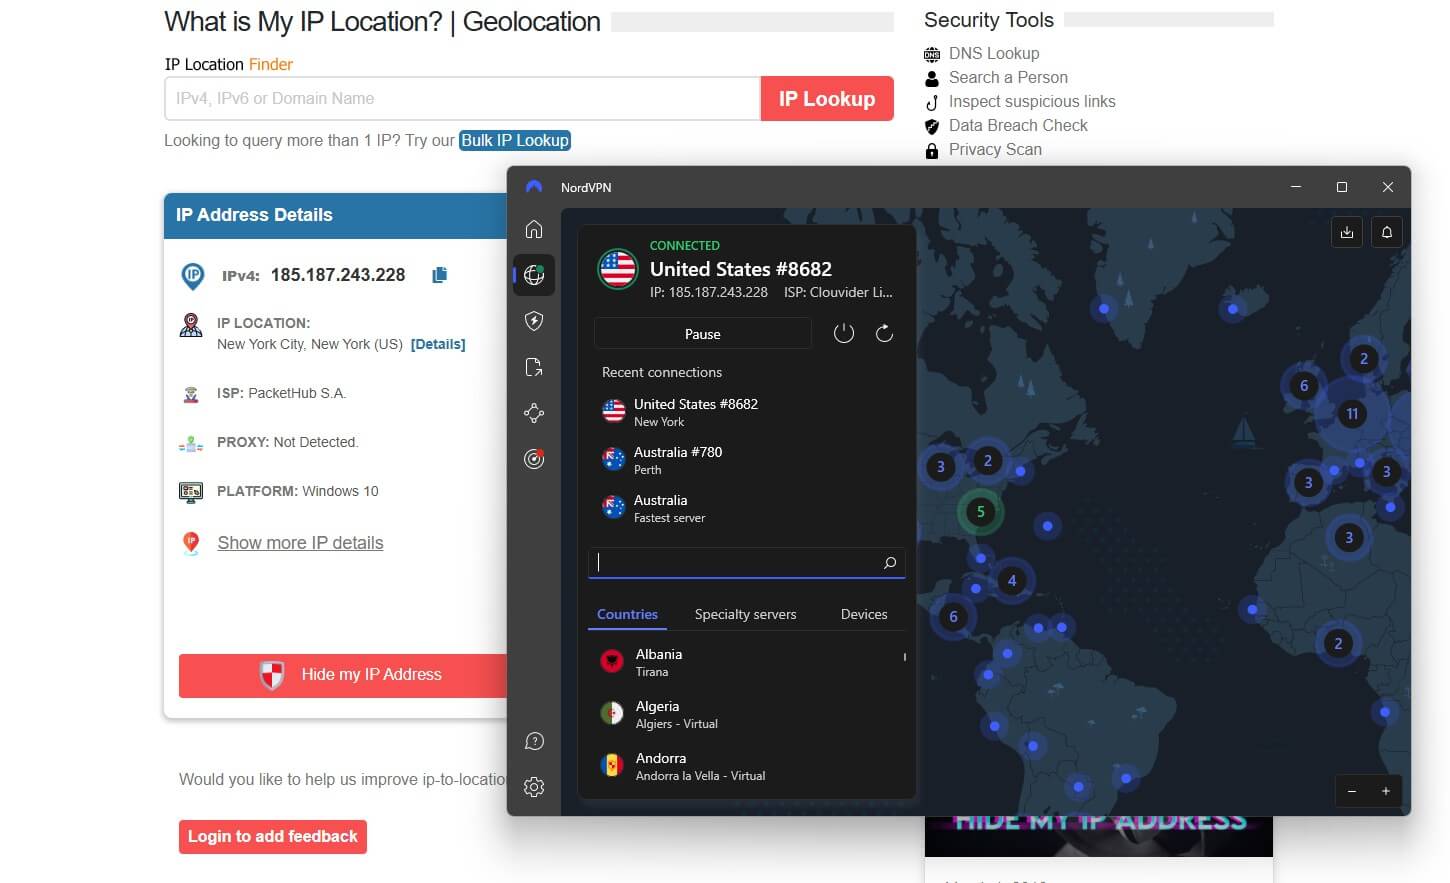The width and height of the screenshot is (1450, 883).
Task: Zoom in the map with plus button
Action: click(x=1386, y=791)
